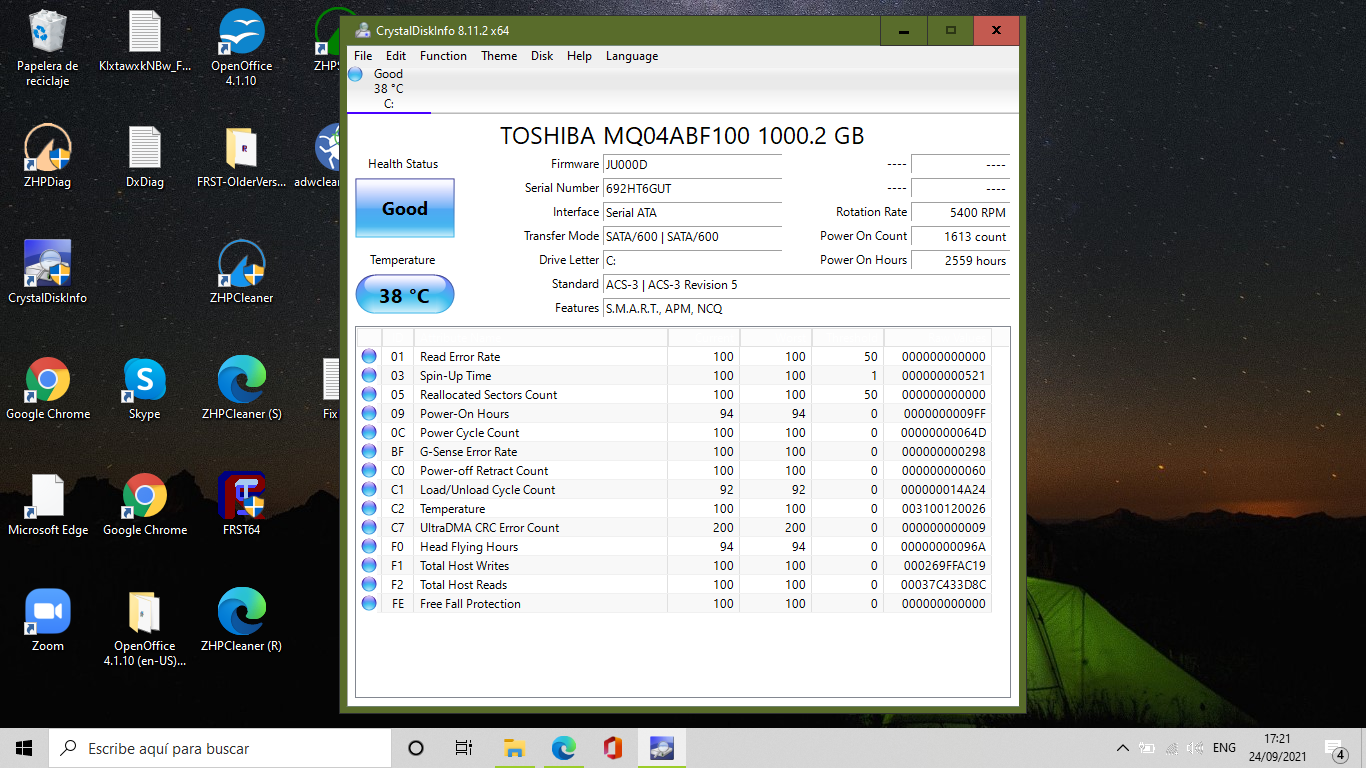This screenshot has width=1366, height=768.
Task: Click the status orb for Load/Unload Cycle Count
Action: click(369, 489)
